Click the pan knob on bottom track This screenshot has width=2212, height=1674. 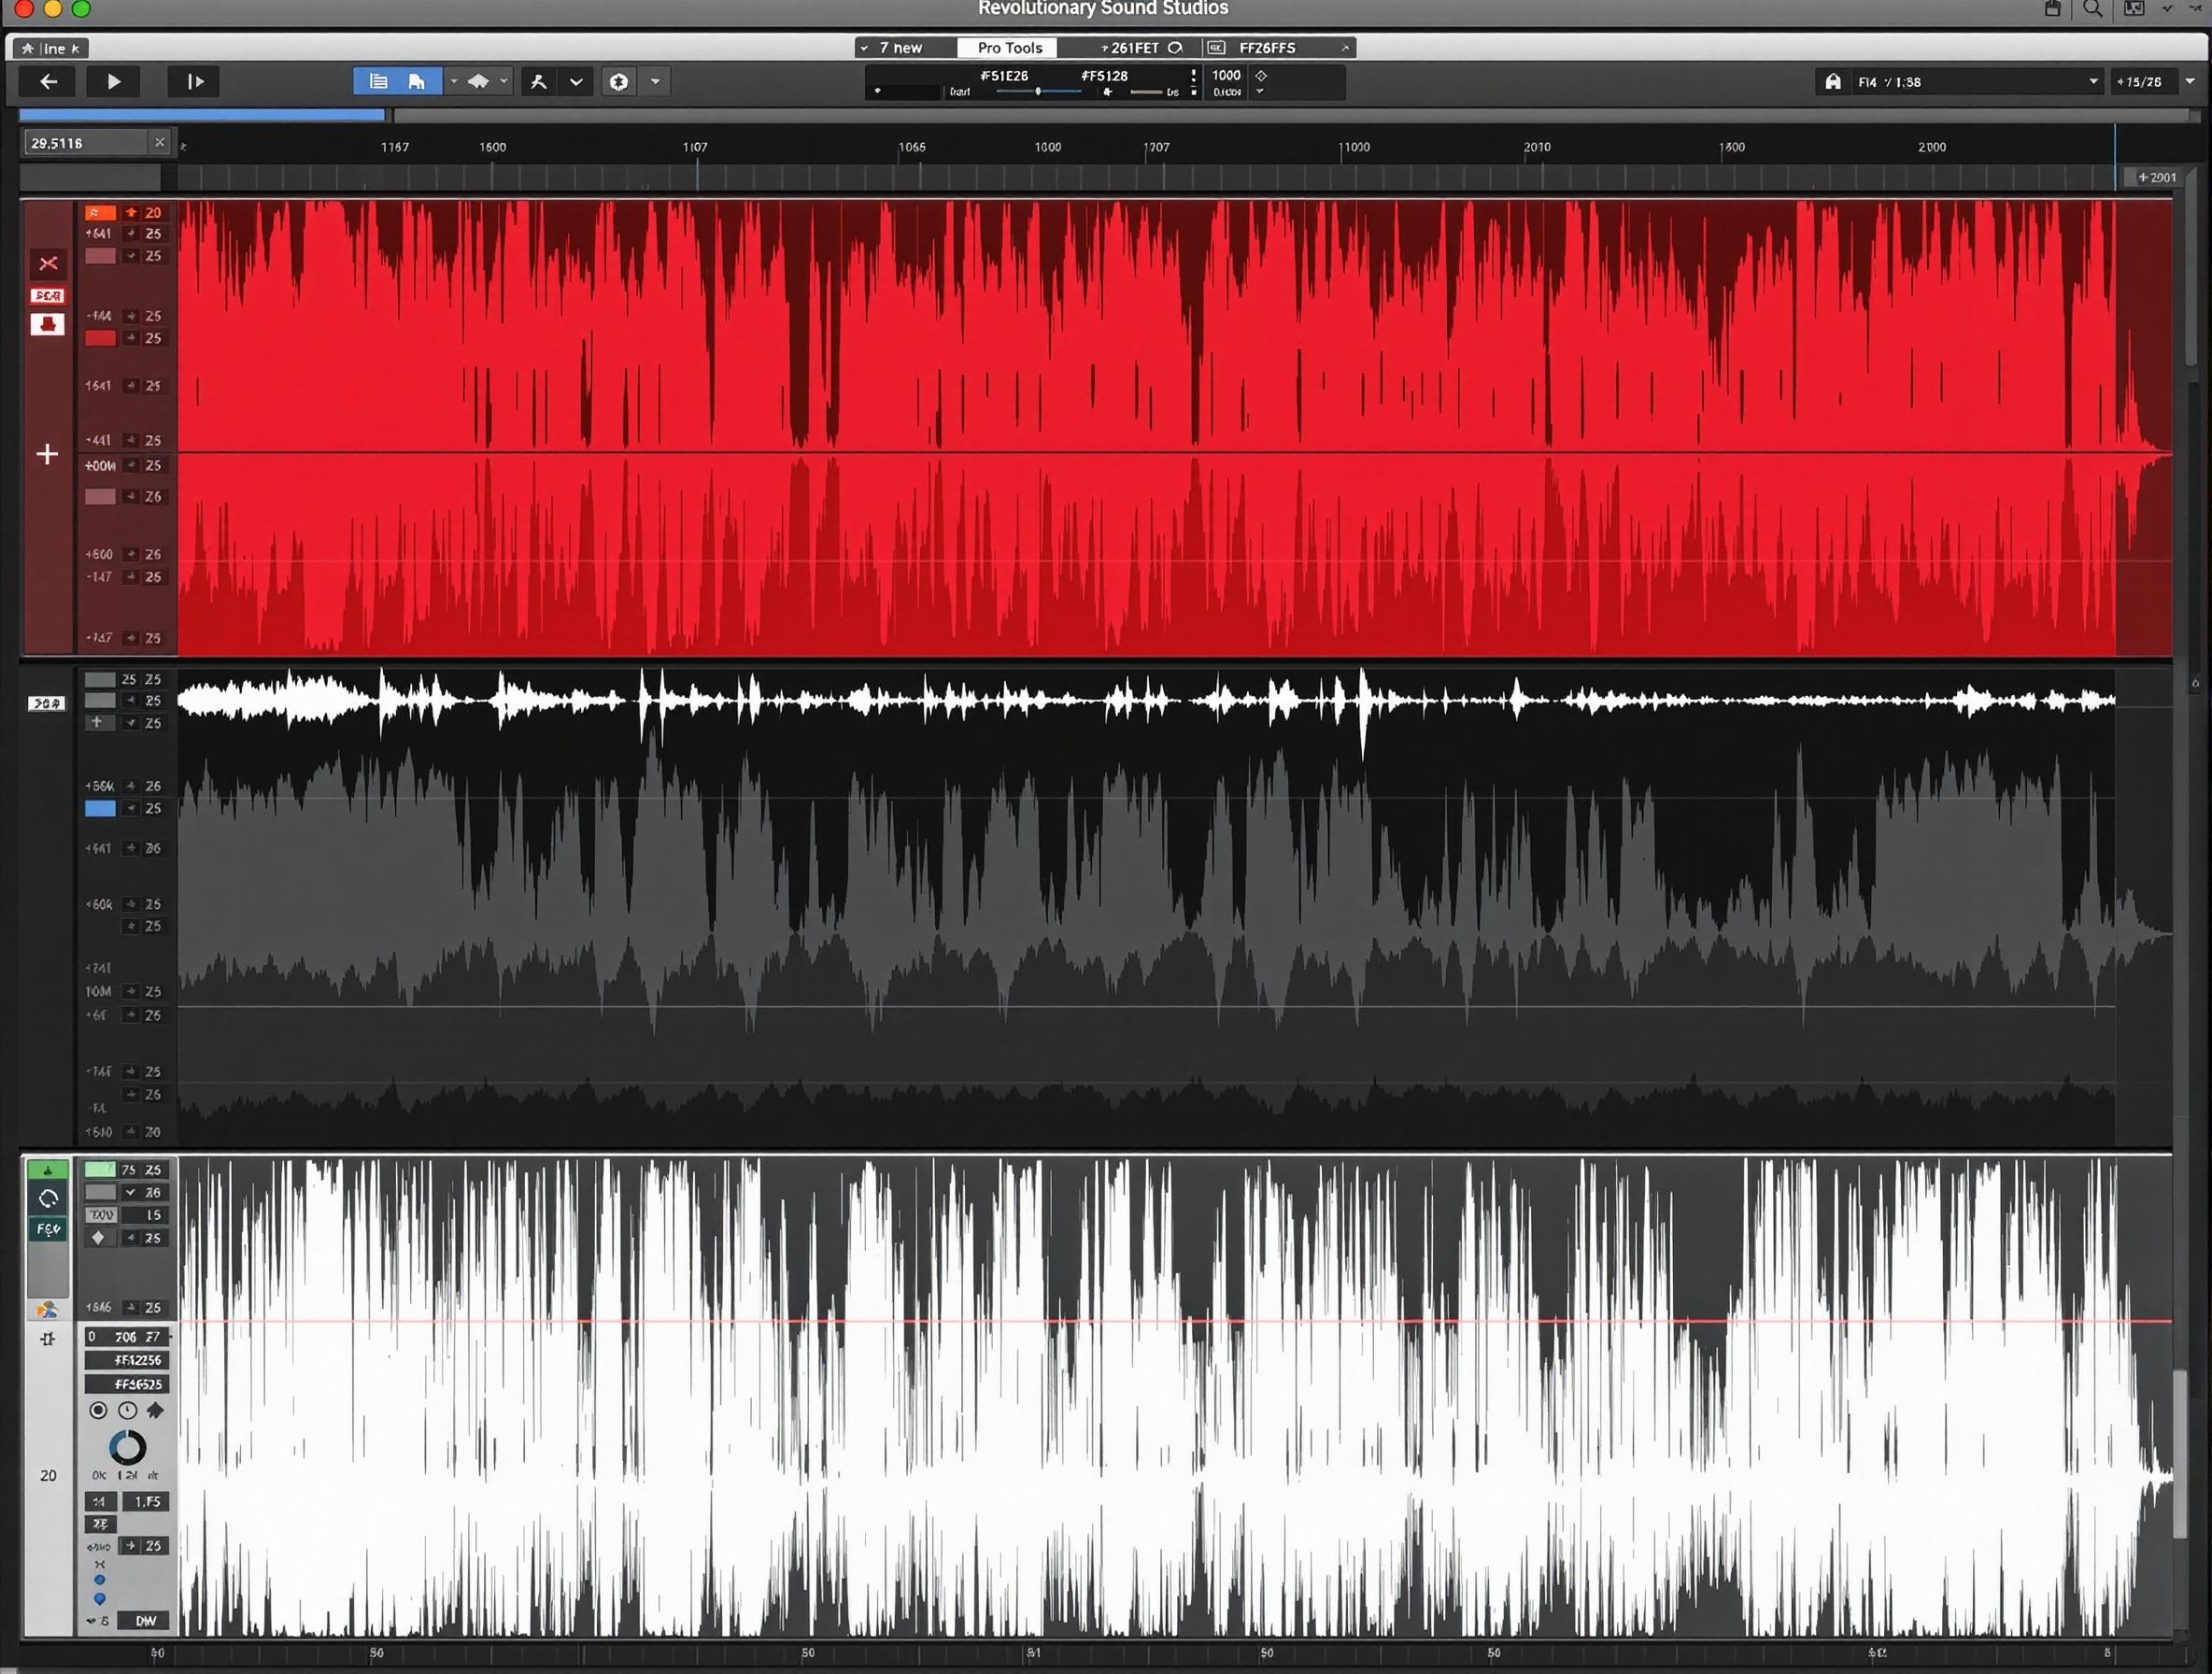(127, 1447)
